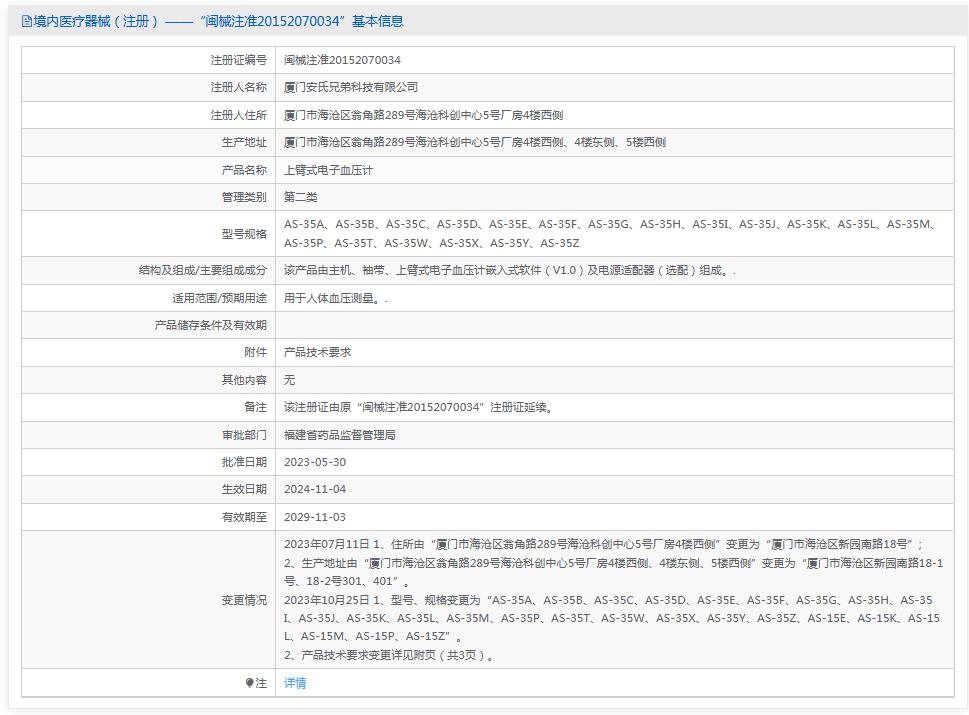Click the 其他内容 label

click(x=244, y=379)
